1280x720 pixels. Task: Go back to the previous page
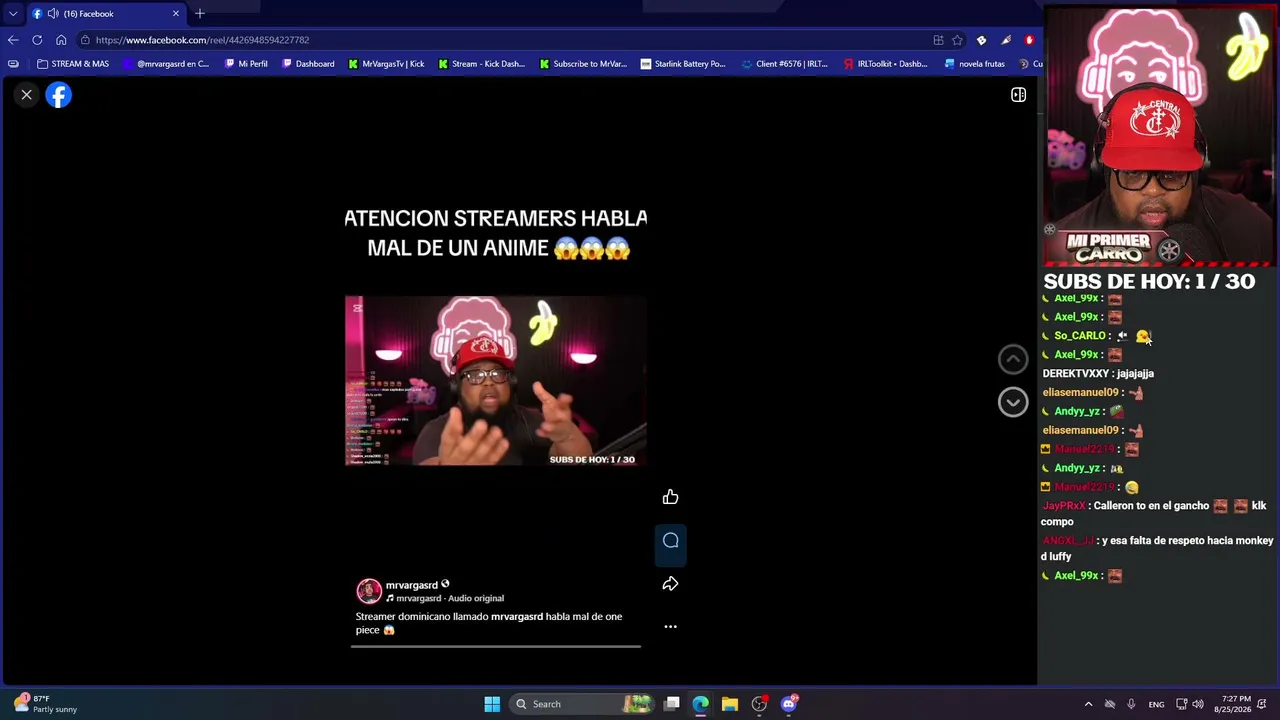click(x=13, y=40)
